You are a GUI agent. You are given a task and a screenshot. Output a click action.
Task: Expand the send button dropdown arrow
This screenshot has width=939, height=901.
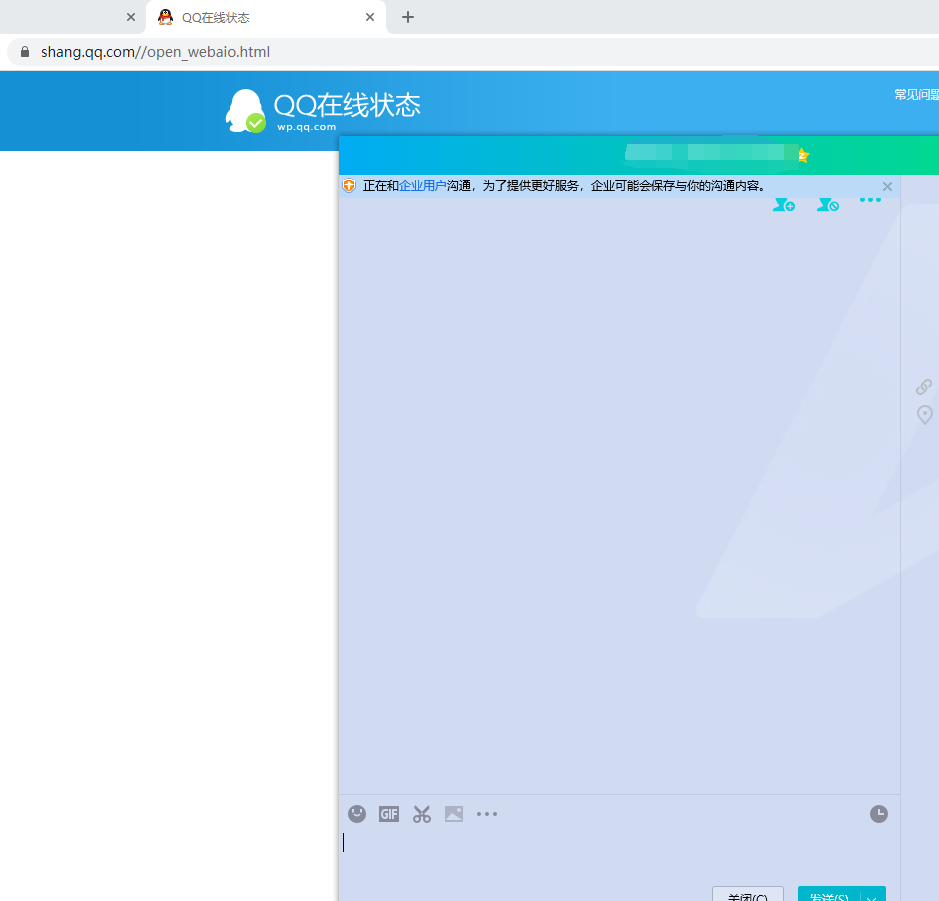873,894
